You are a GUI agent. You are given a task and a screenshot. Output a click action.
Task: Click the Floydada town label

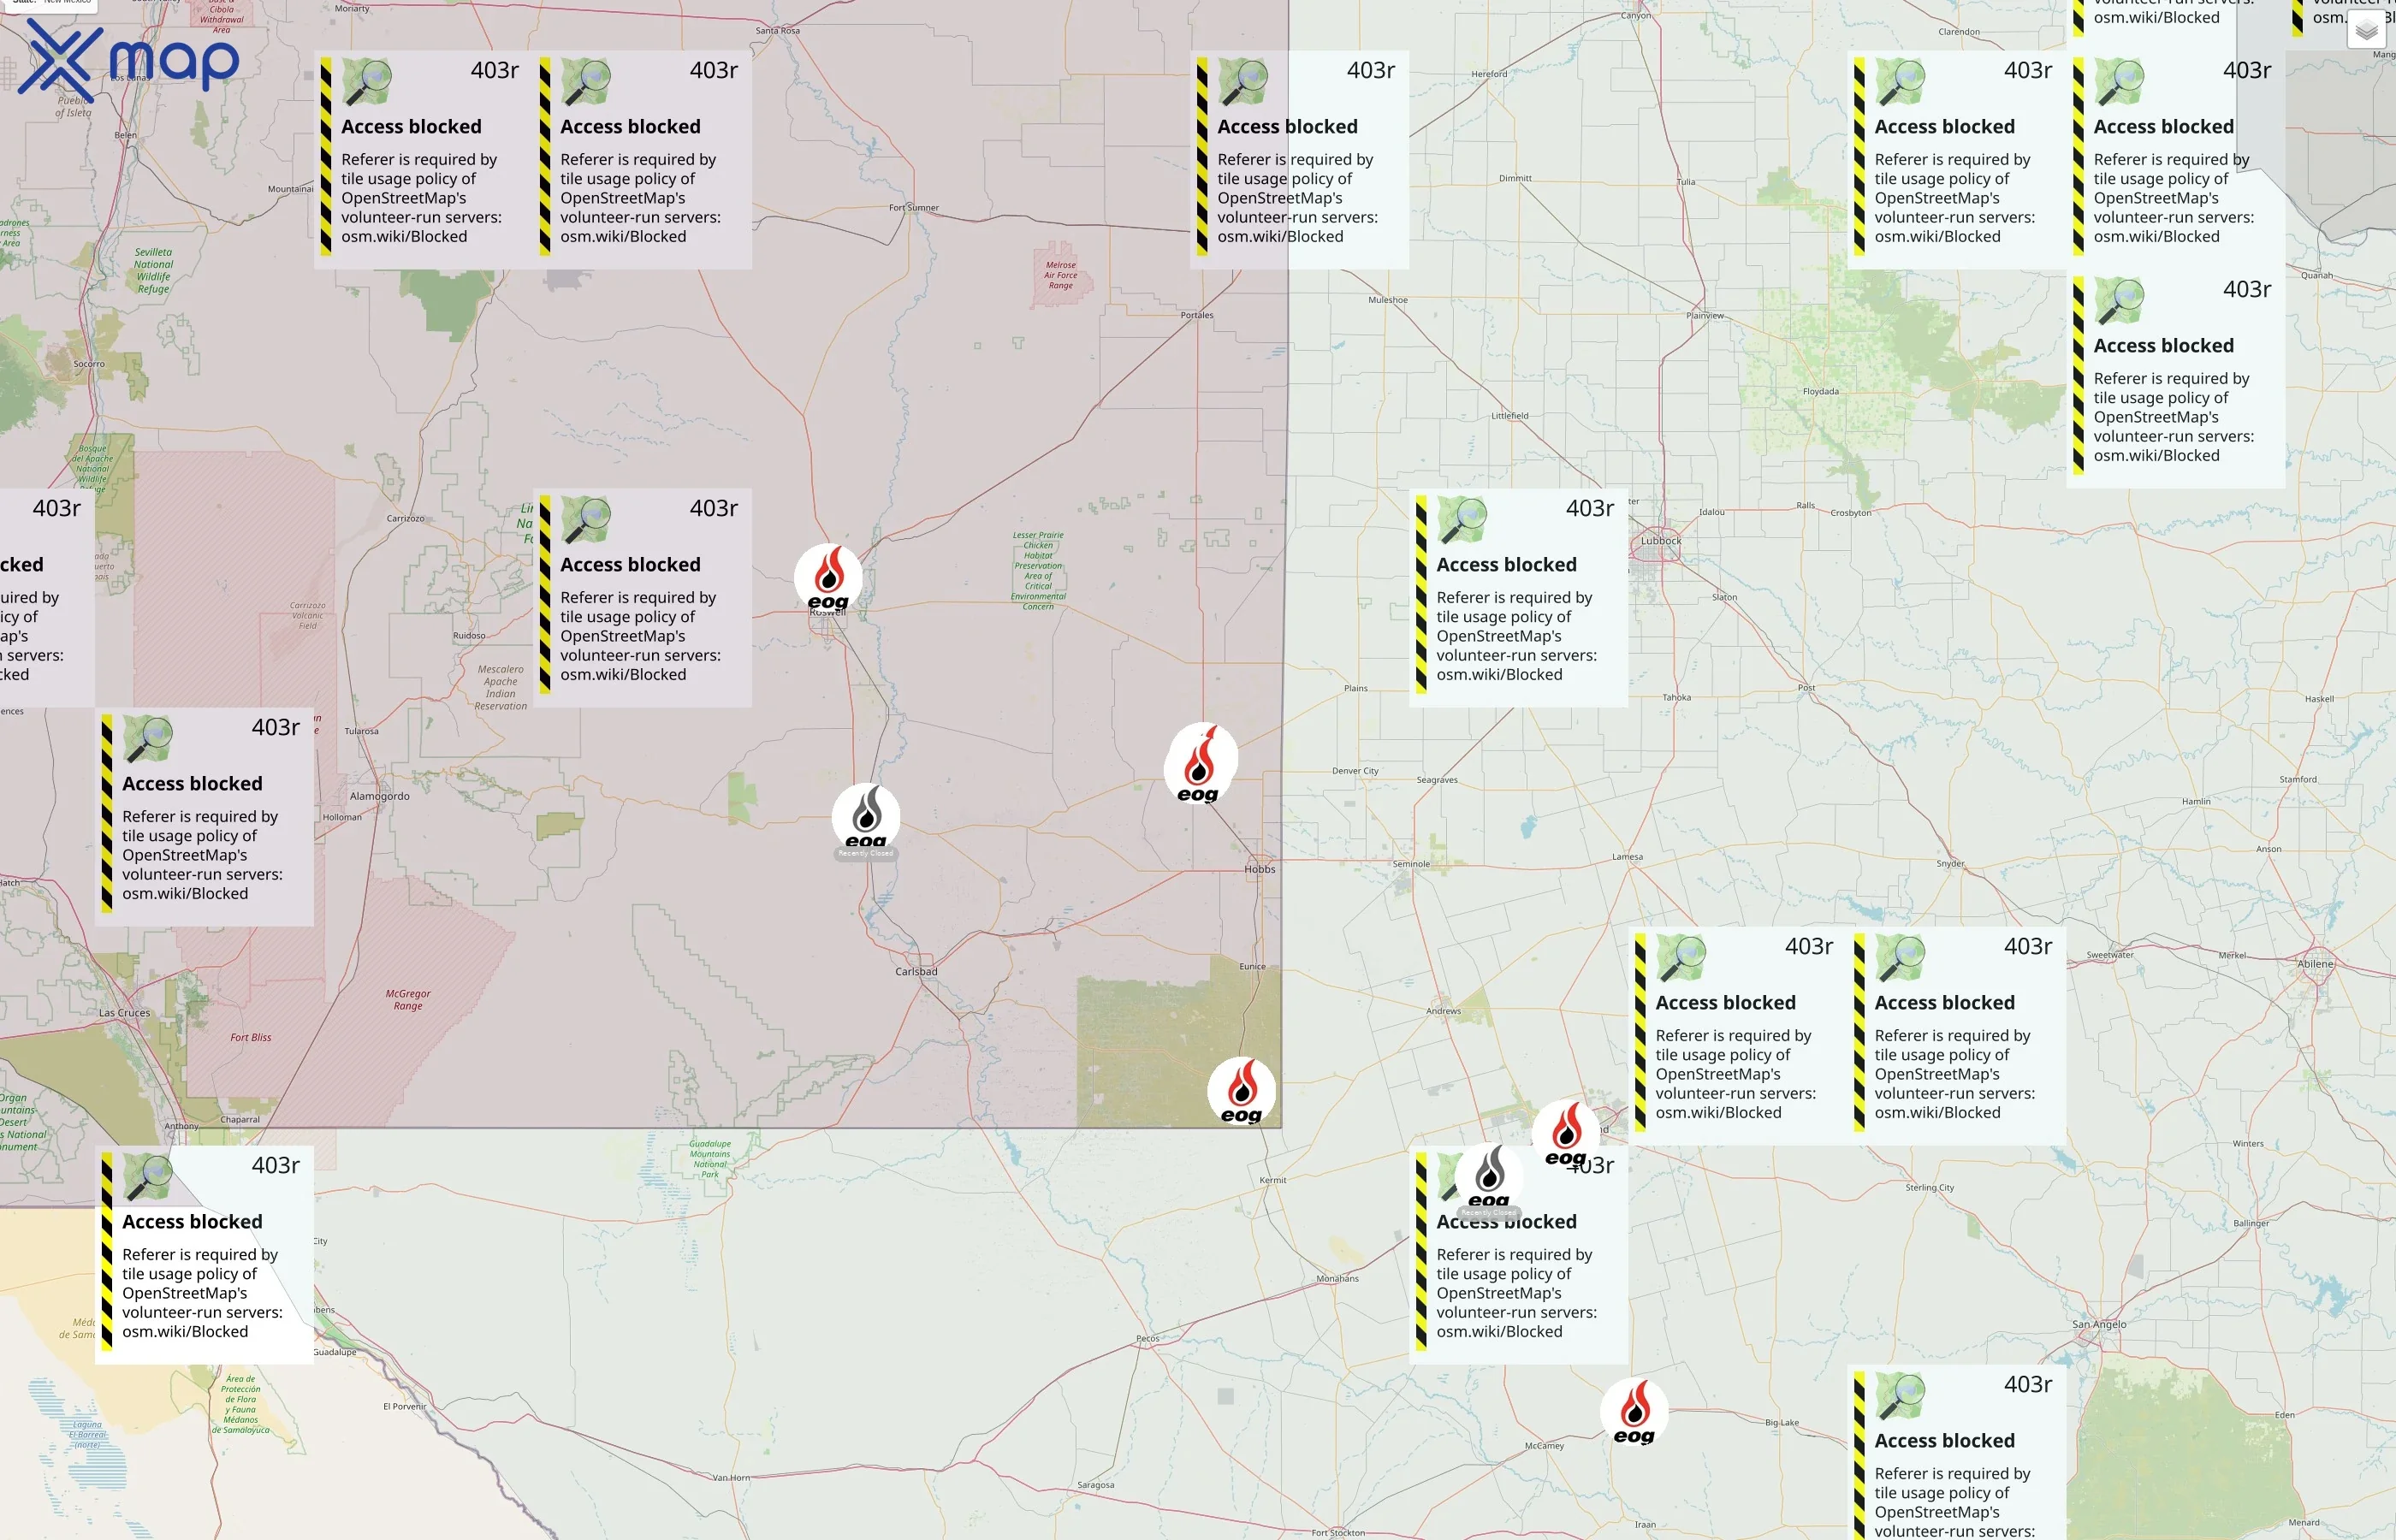click(x=1821, y=391)
